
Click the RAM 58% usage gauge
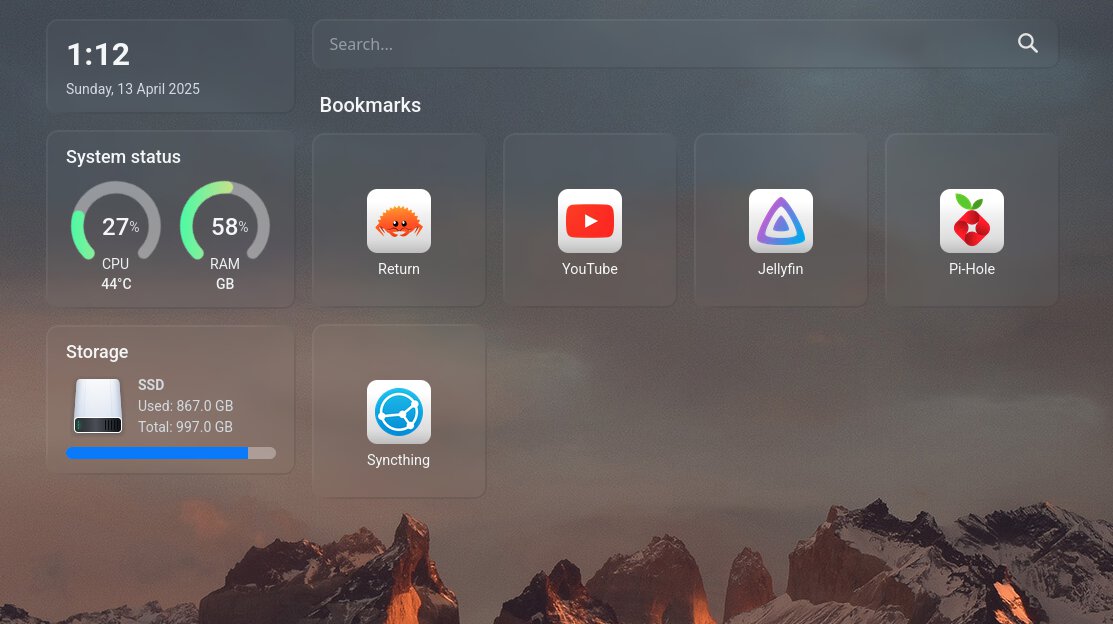coord(225,225)
